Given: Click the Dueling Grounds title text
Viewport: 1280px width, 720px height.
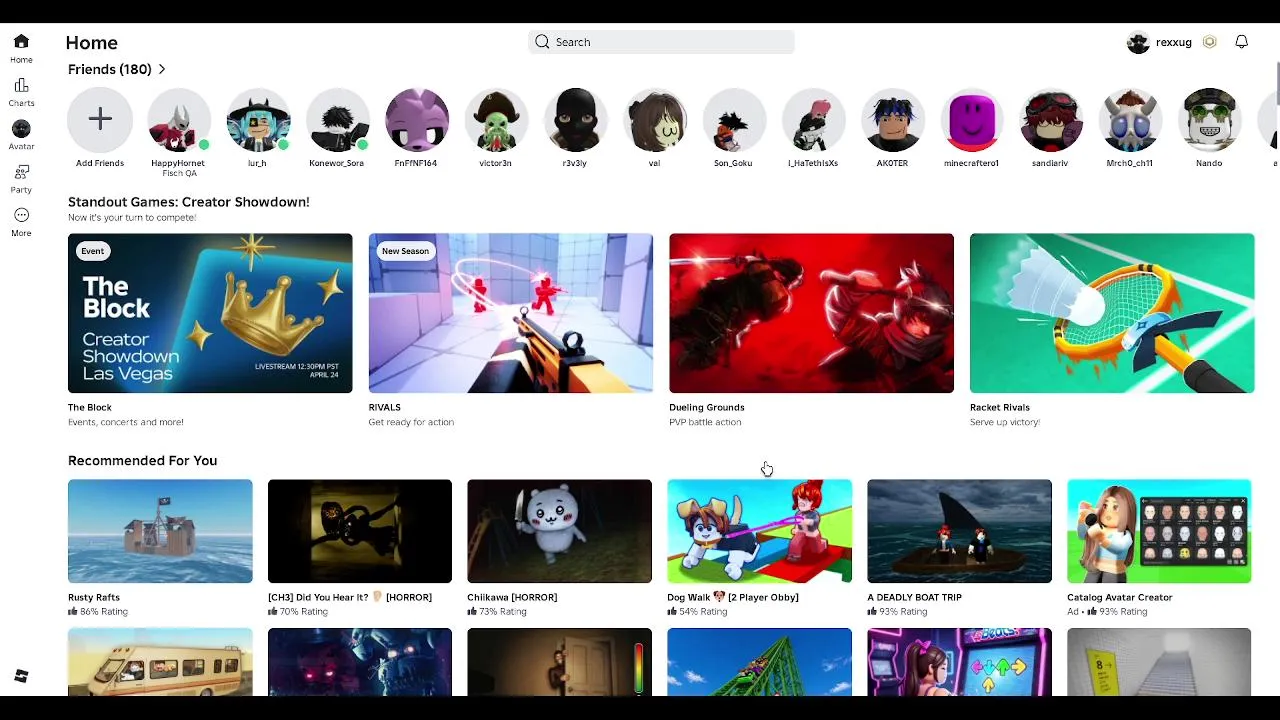Looking at the screenshot, I should coord(707,407).
